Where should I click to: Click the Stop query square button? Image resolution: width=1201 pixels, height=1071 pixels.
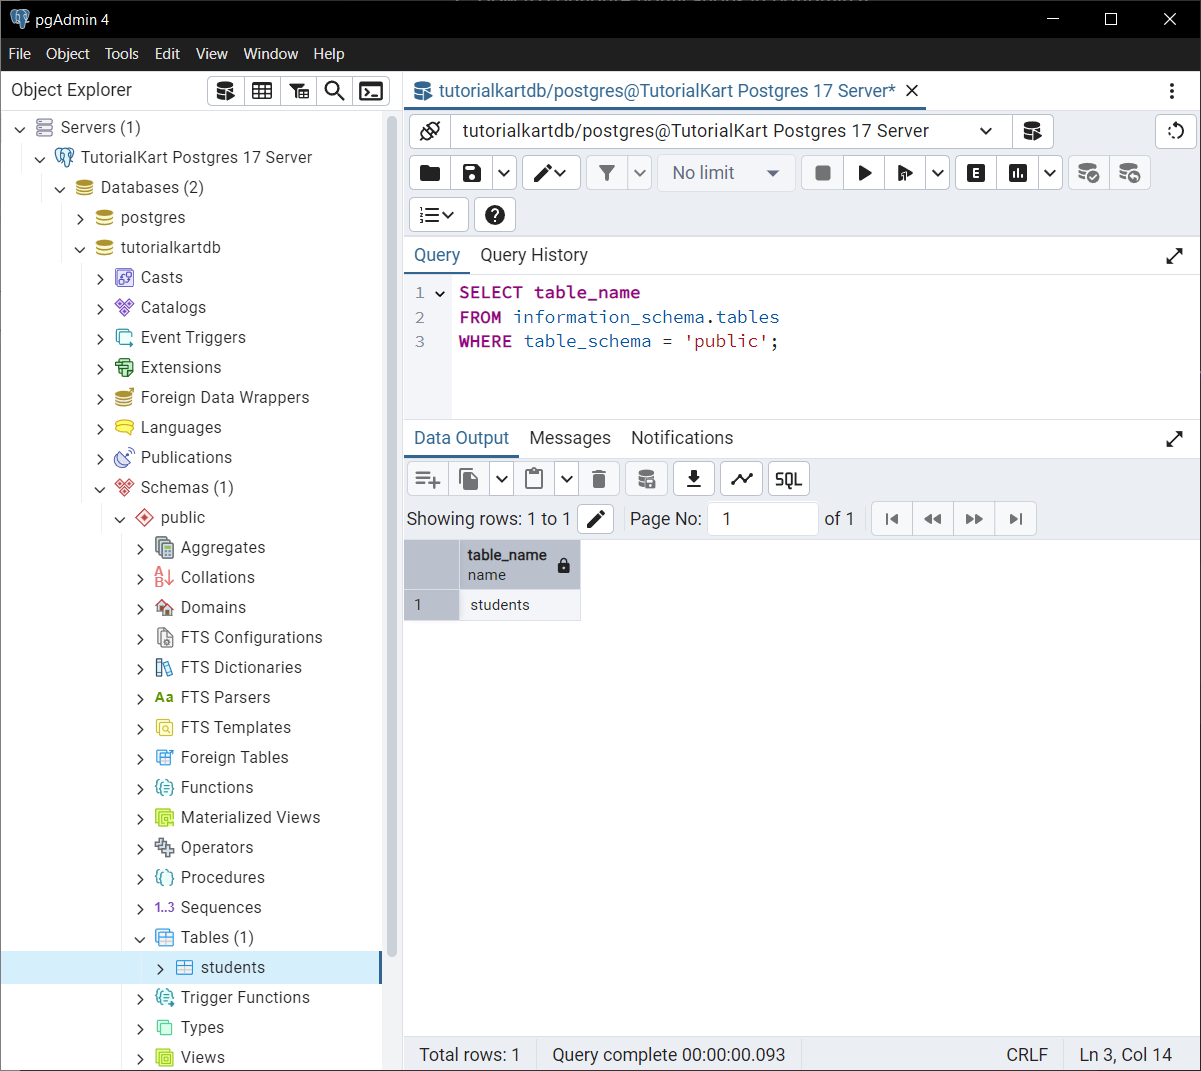pos(823,173)
